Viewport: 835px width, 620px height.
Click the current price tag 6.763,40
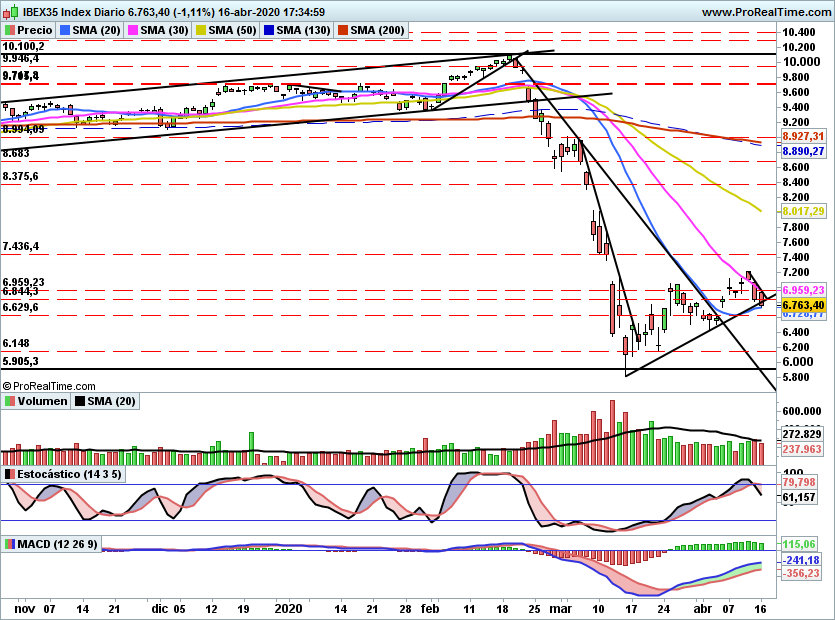pos(803,305)
